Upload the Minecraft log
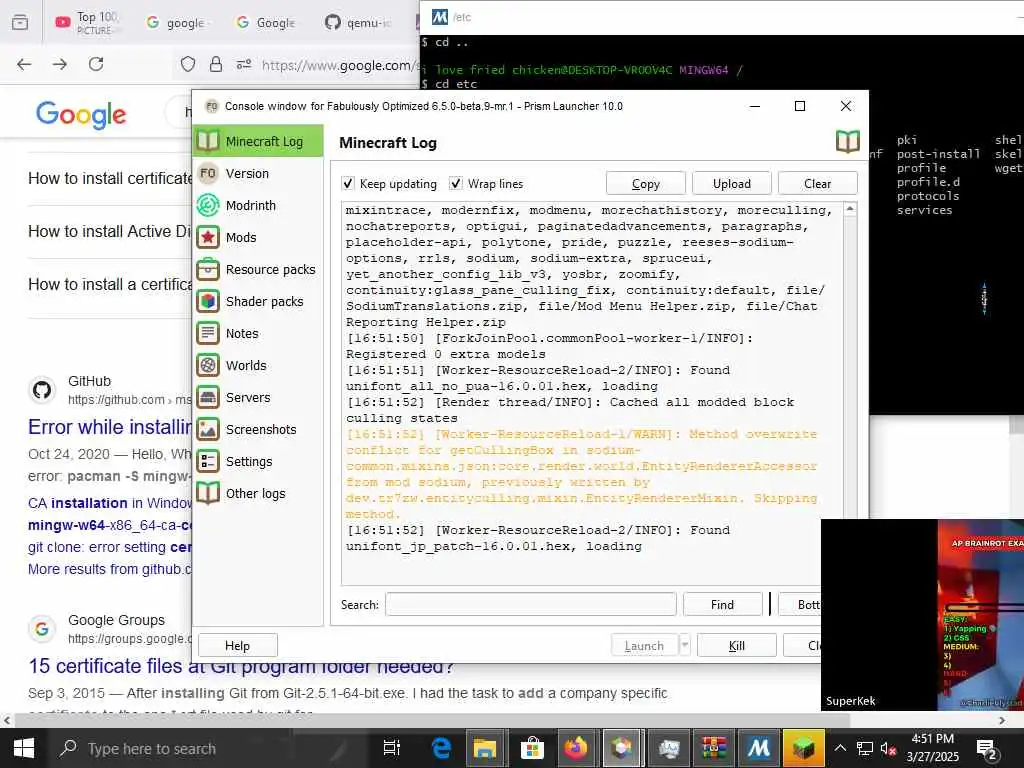 coord(731,184)
